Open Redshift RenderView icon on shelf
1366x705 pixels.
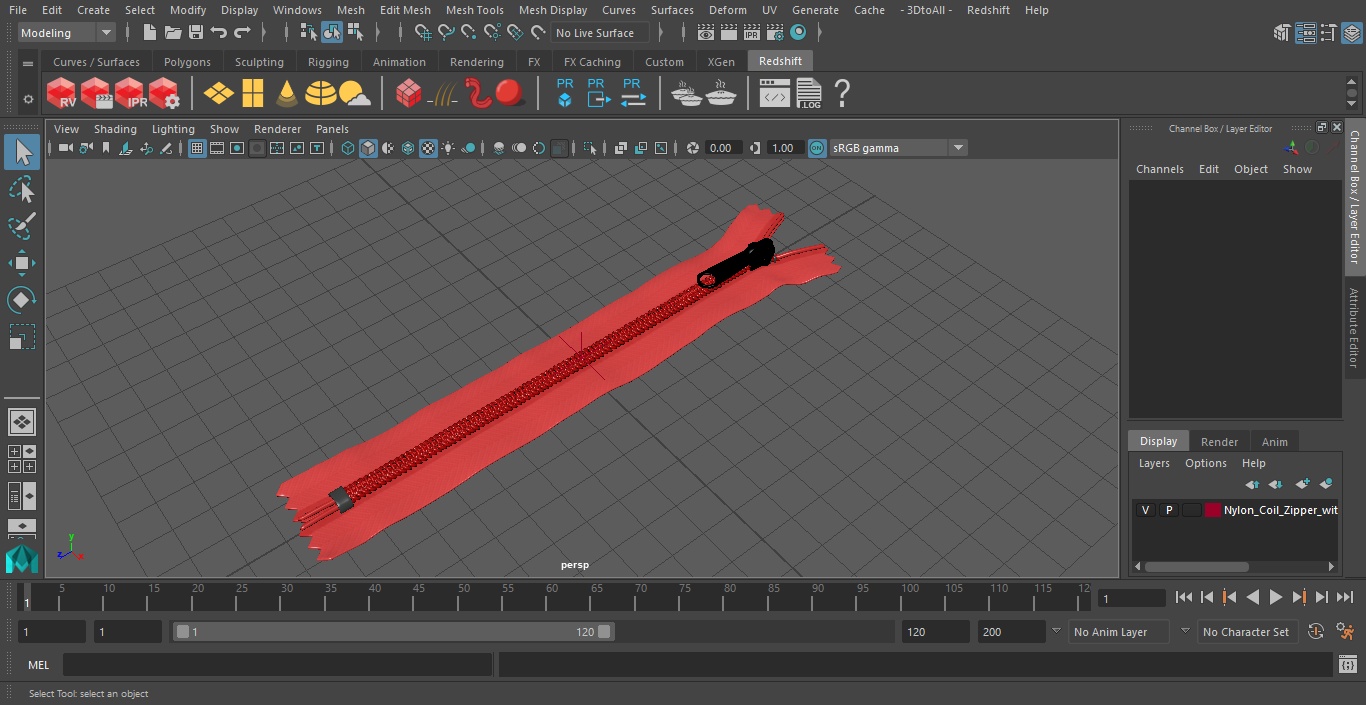click(x=61, y=94)
